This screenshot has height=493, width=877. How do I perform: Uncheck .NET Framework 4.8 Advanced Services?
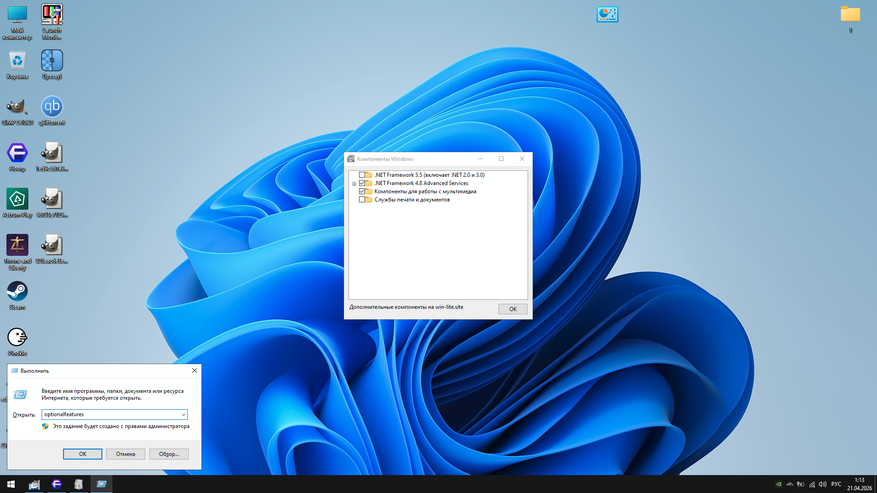coord(362,183)
